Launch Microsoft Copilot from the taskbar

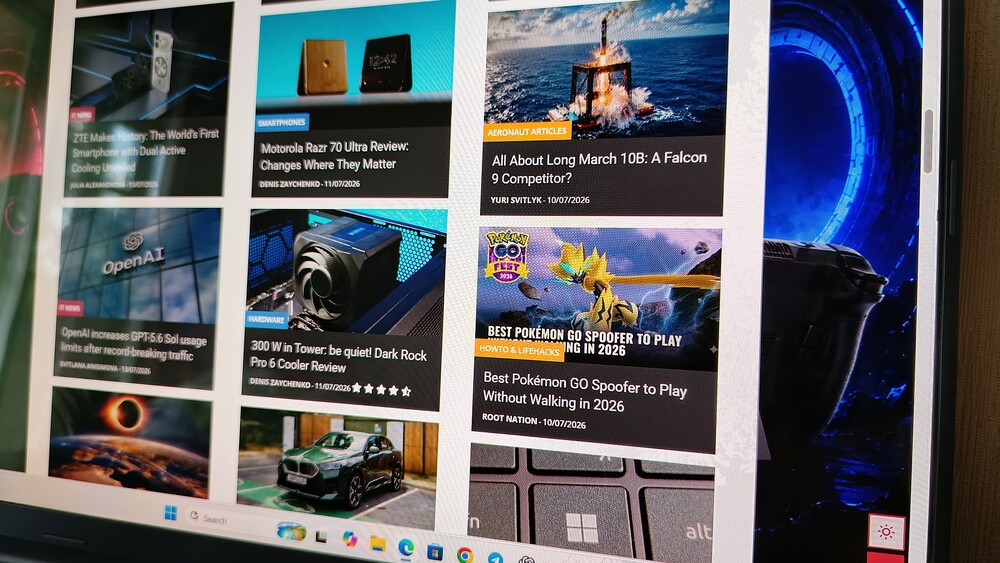[x=349, y=539]
